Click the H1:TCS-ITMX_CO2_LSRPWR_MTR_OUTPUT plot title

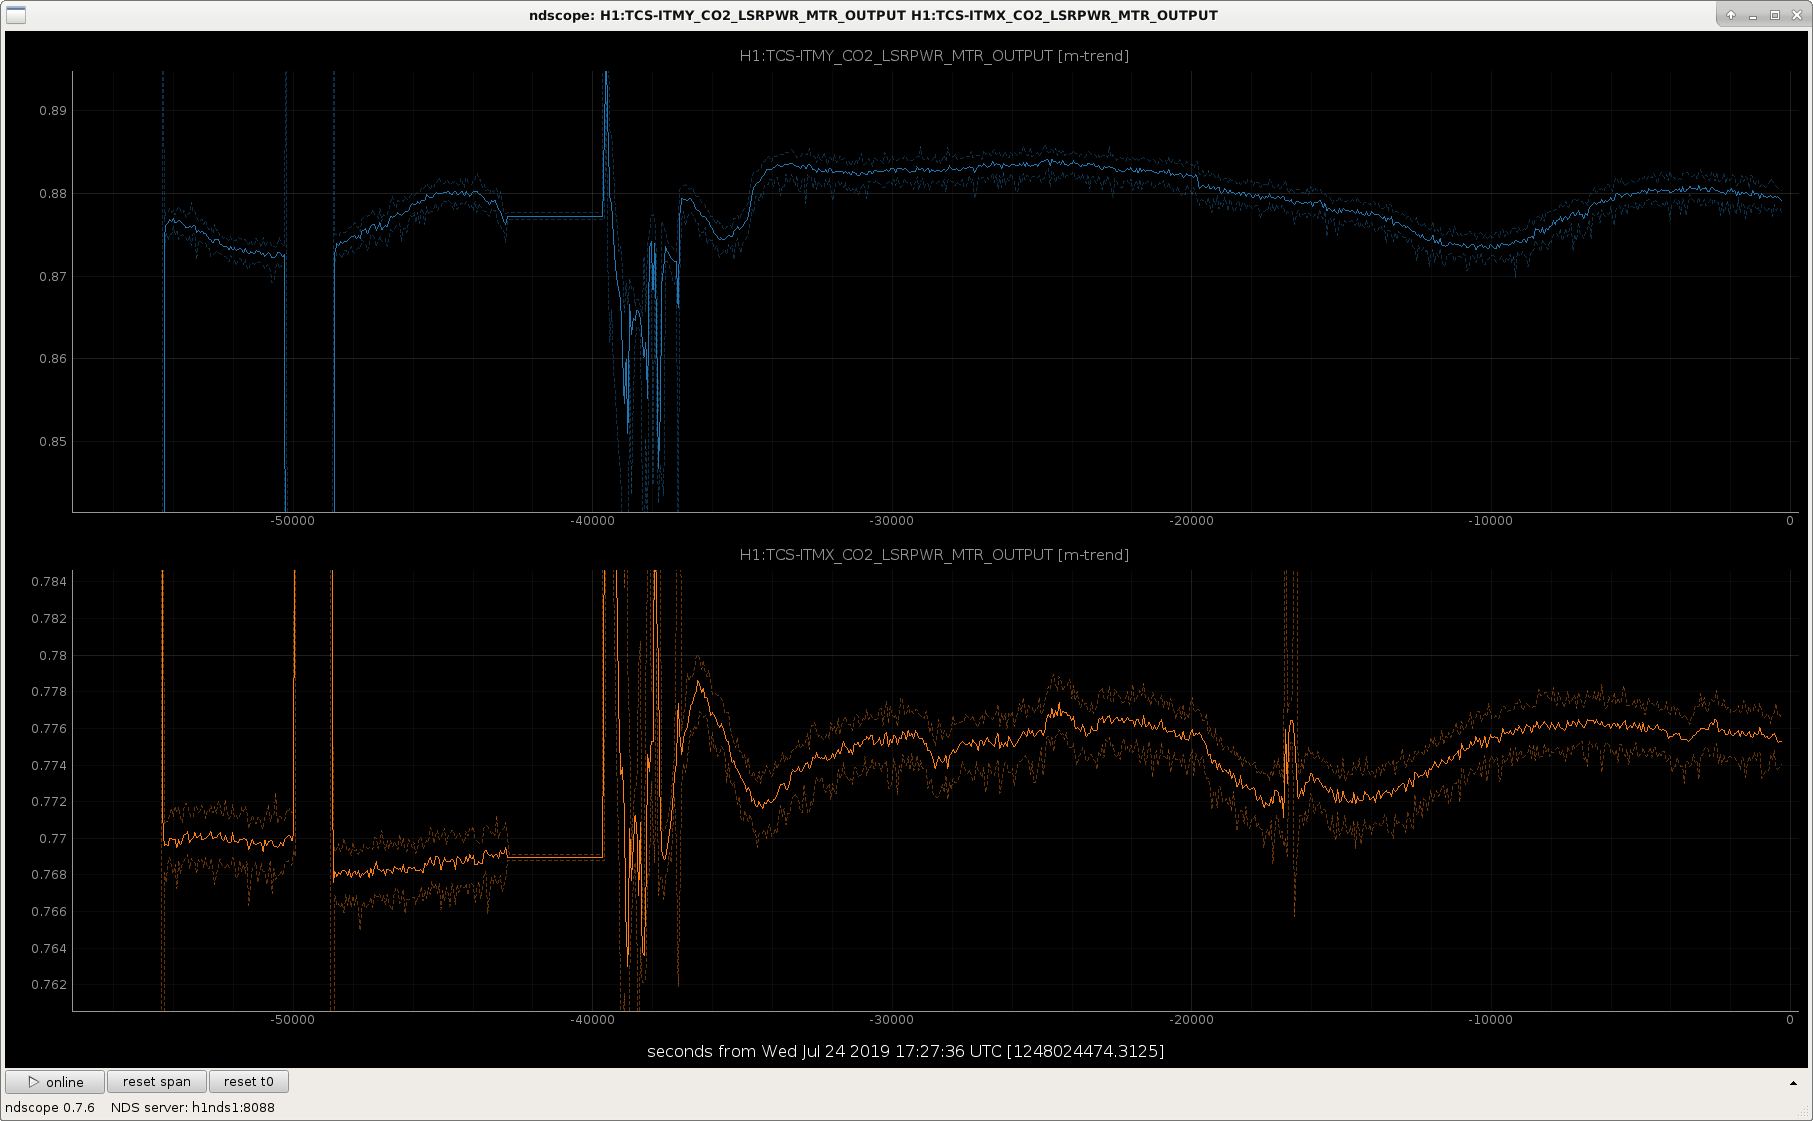(934, 555)
